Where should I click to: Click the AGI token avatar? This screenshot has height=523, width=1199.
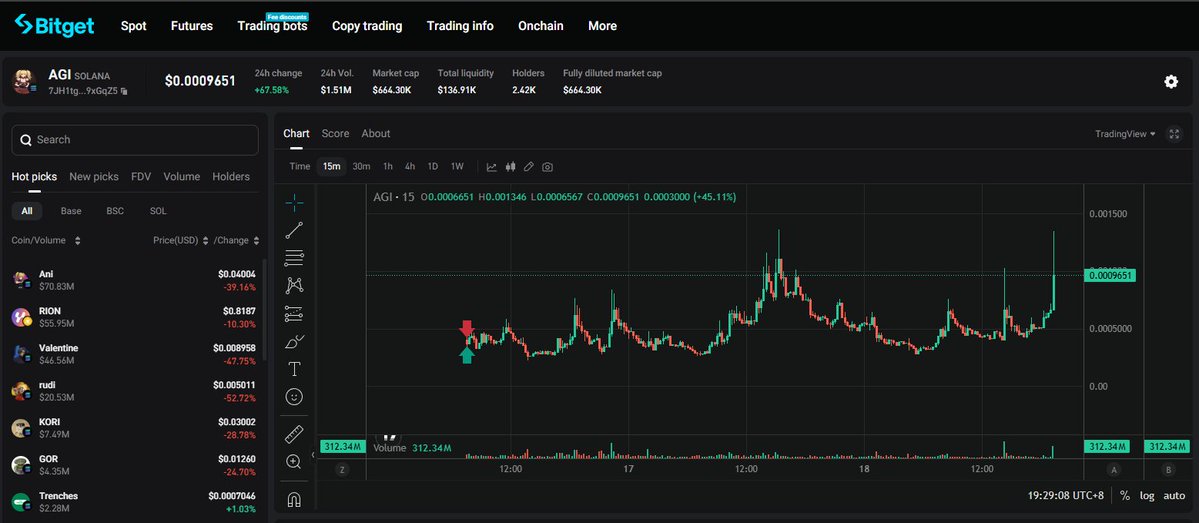pyautogui.click(x=24, y=81)
